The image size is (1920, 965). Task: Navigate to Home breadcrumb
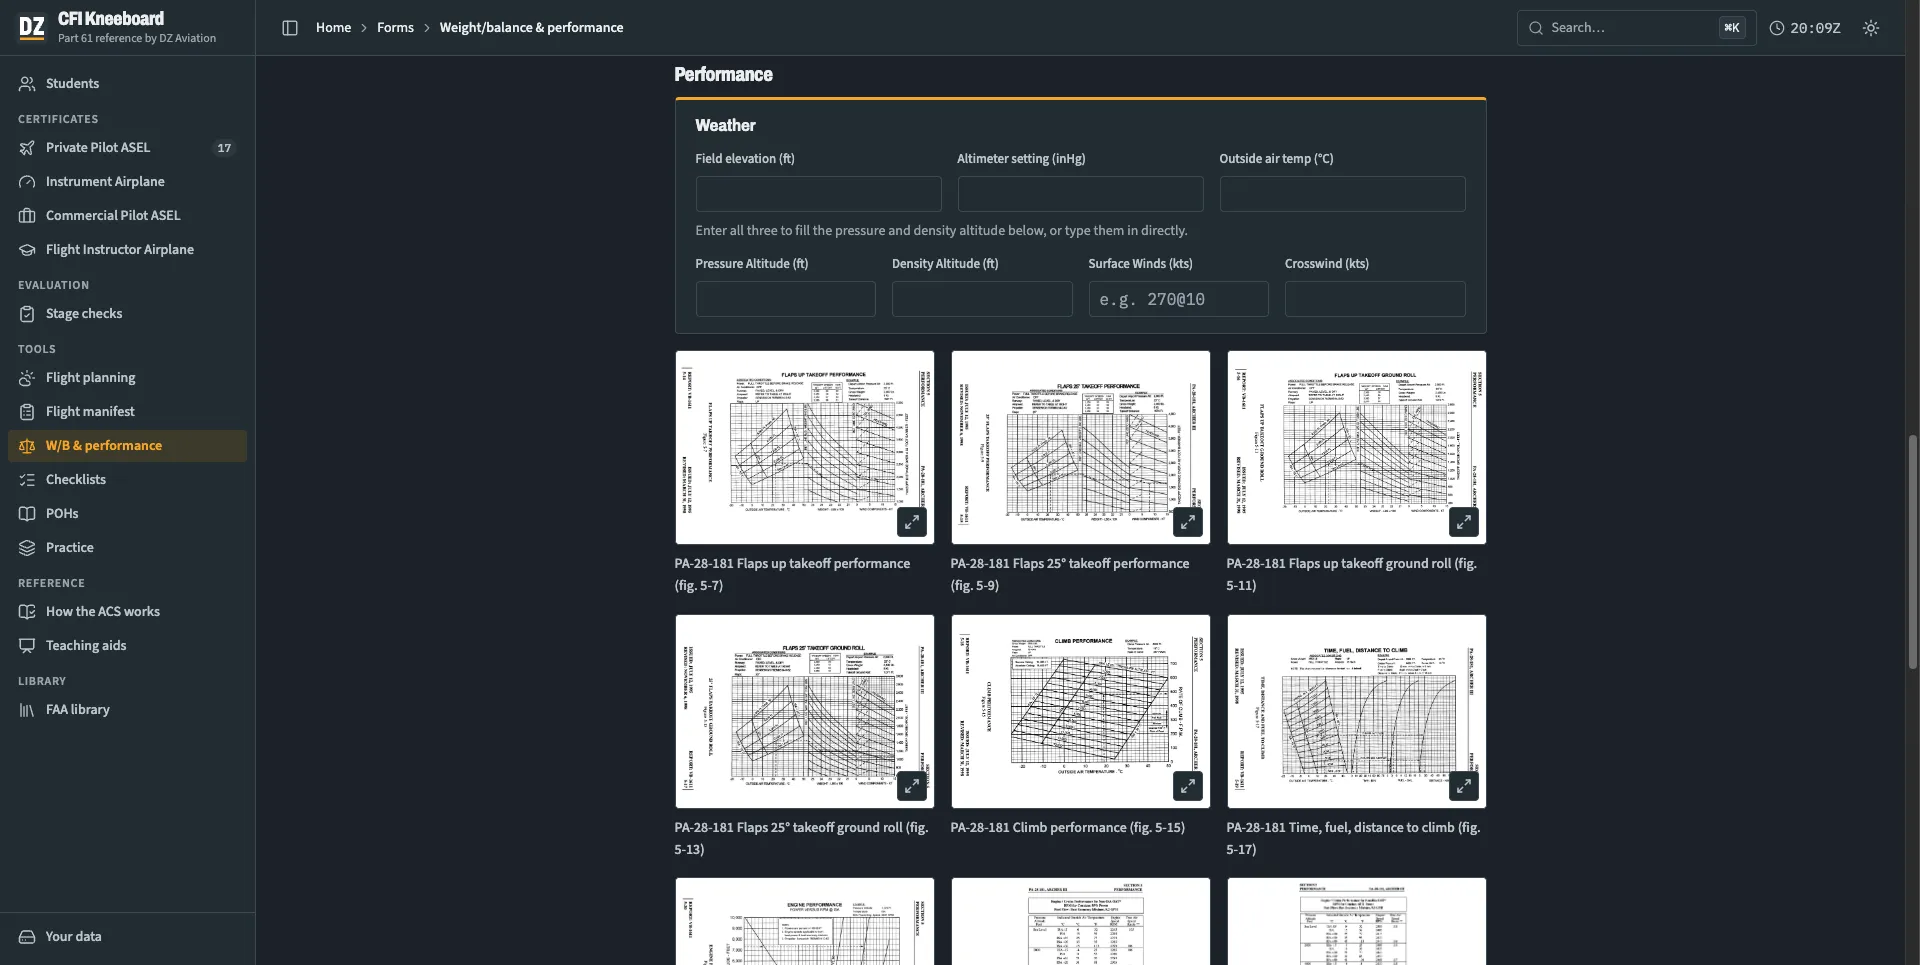pos(333,28)
